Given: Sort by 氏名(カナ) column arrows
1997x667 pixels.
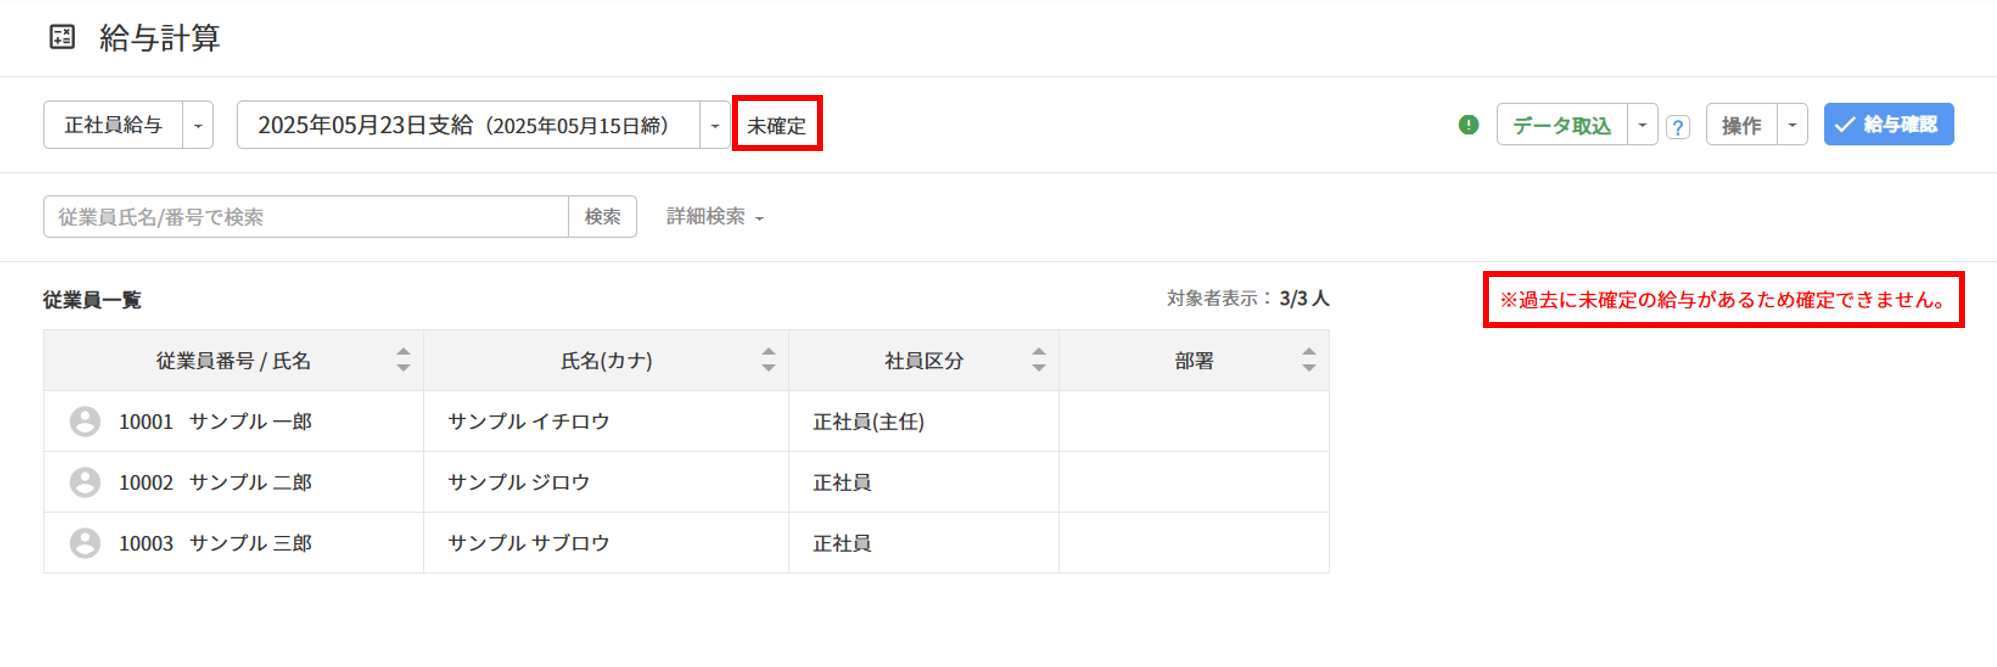Looking at the screenshot, I should [768, 360].
